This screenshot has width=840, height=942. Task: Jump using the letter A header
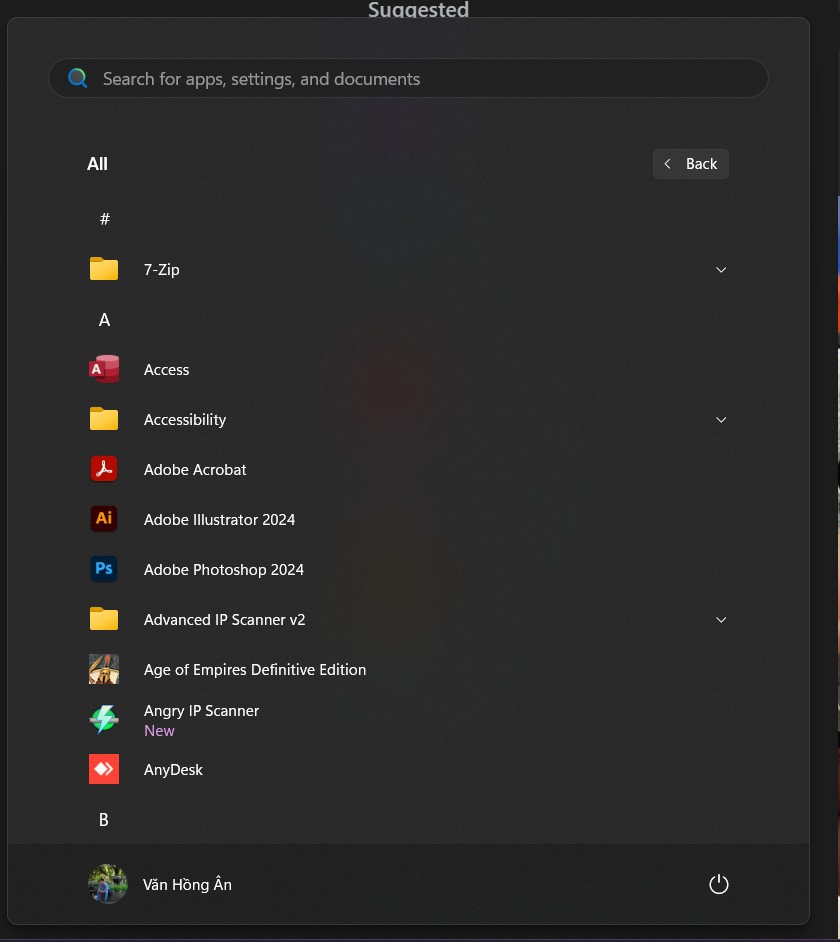coord(104,320)
